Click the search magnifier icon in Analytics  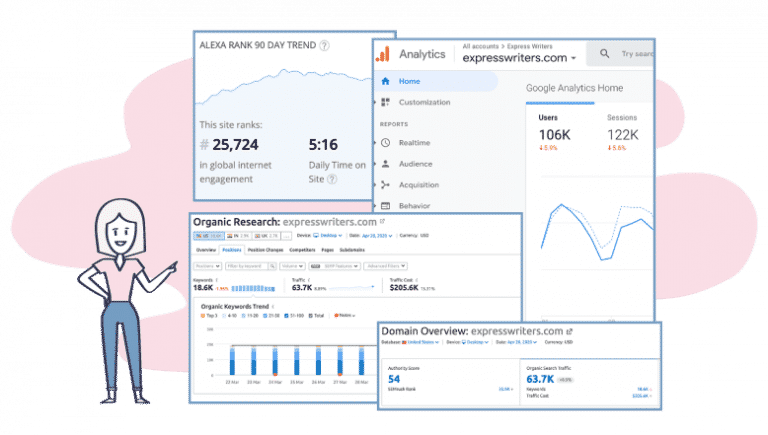click(x=605, y=53)
